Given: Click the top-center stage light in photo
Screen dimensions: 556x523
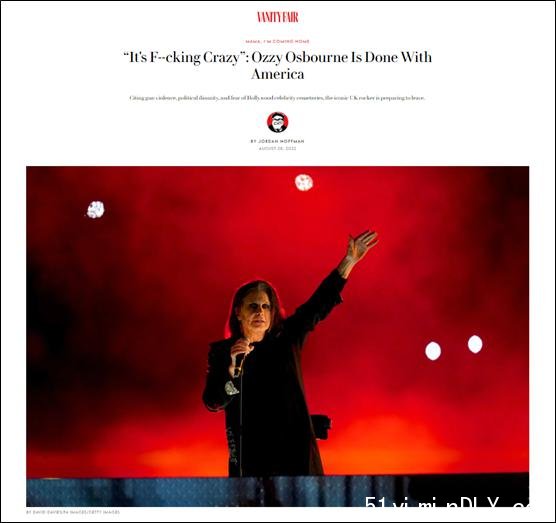Looking at the screenshot, I should point(304,182).
